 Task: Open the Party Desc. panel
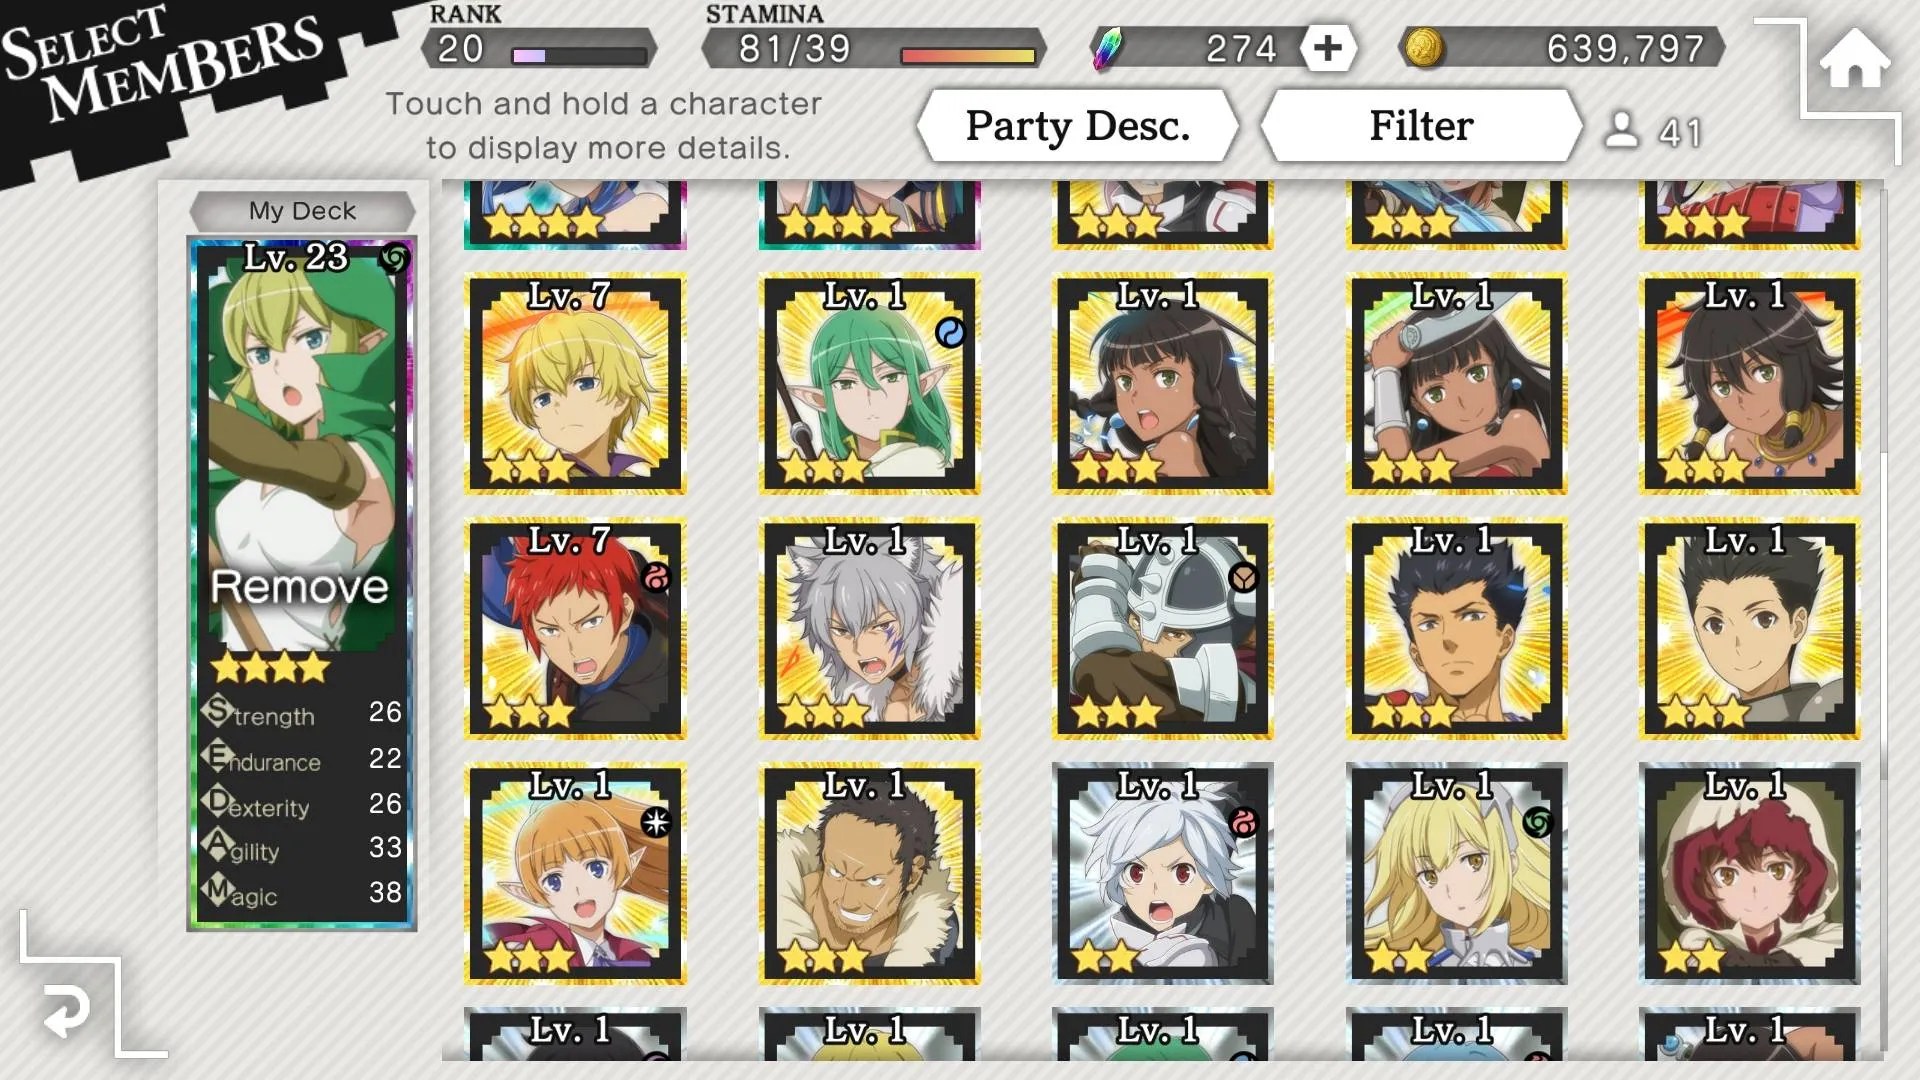pyautogui.click(x=1078, y=126)
